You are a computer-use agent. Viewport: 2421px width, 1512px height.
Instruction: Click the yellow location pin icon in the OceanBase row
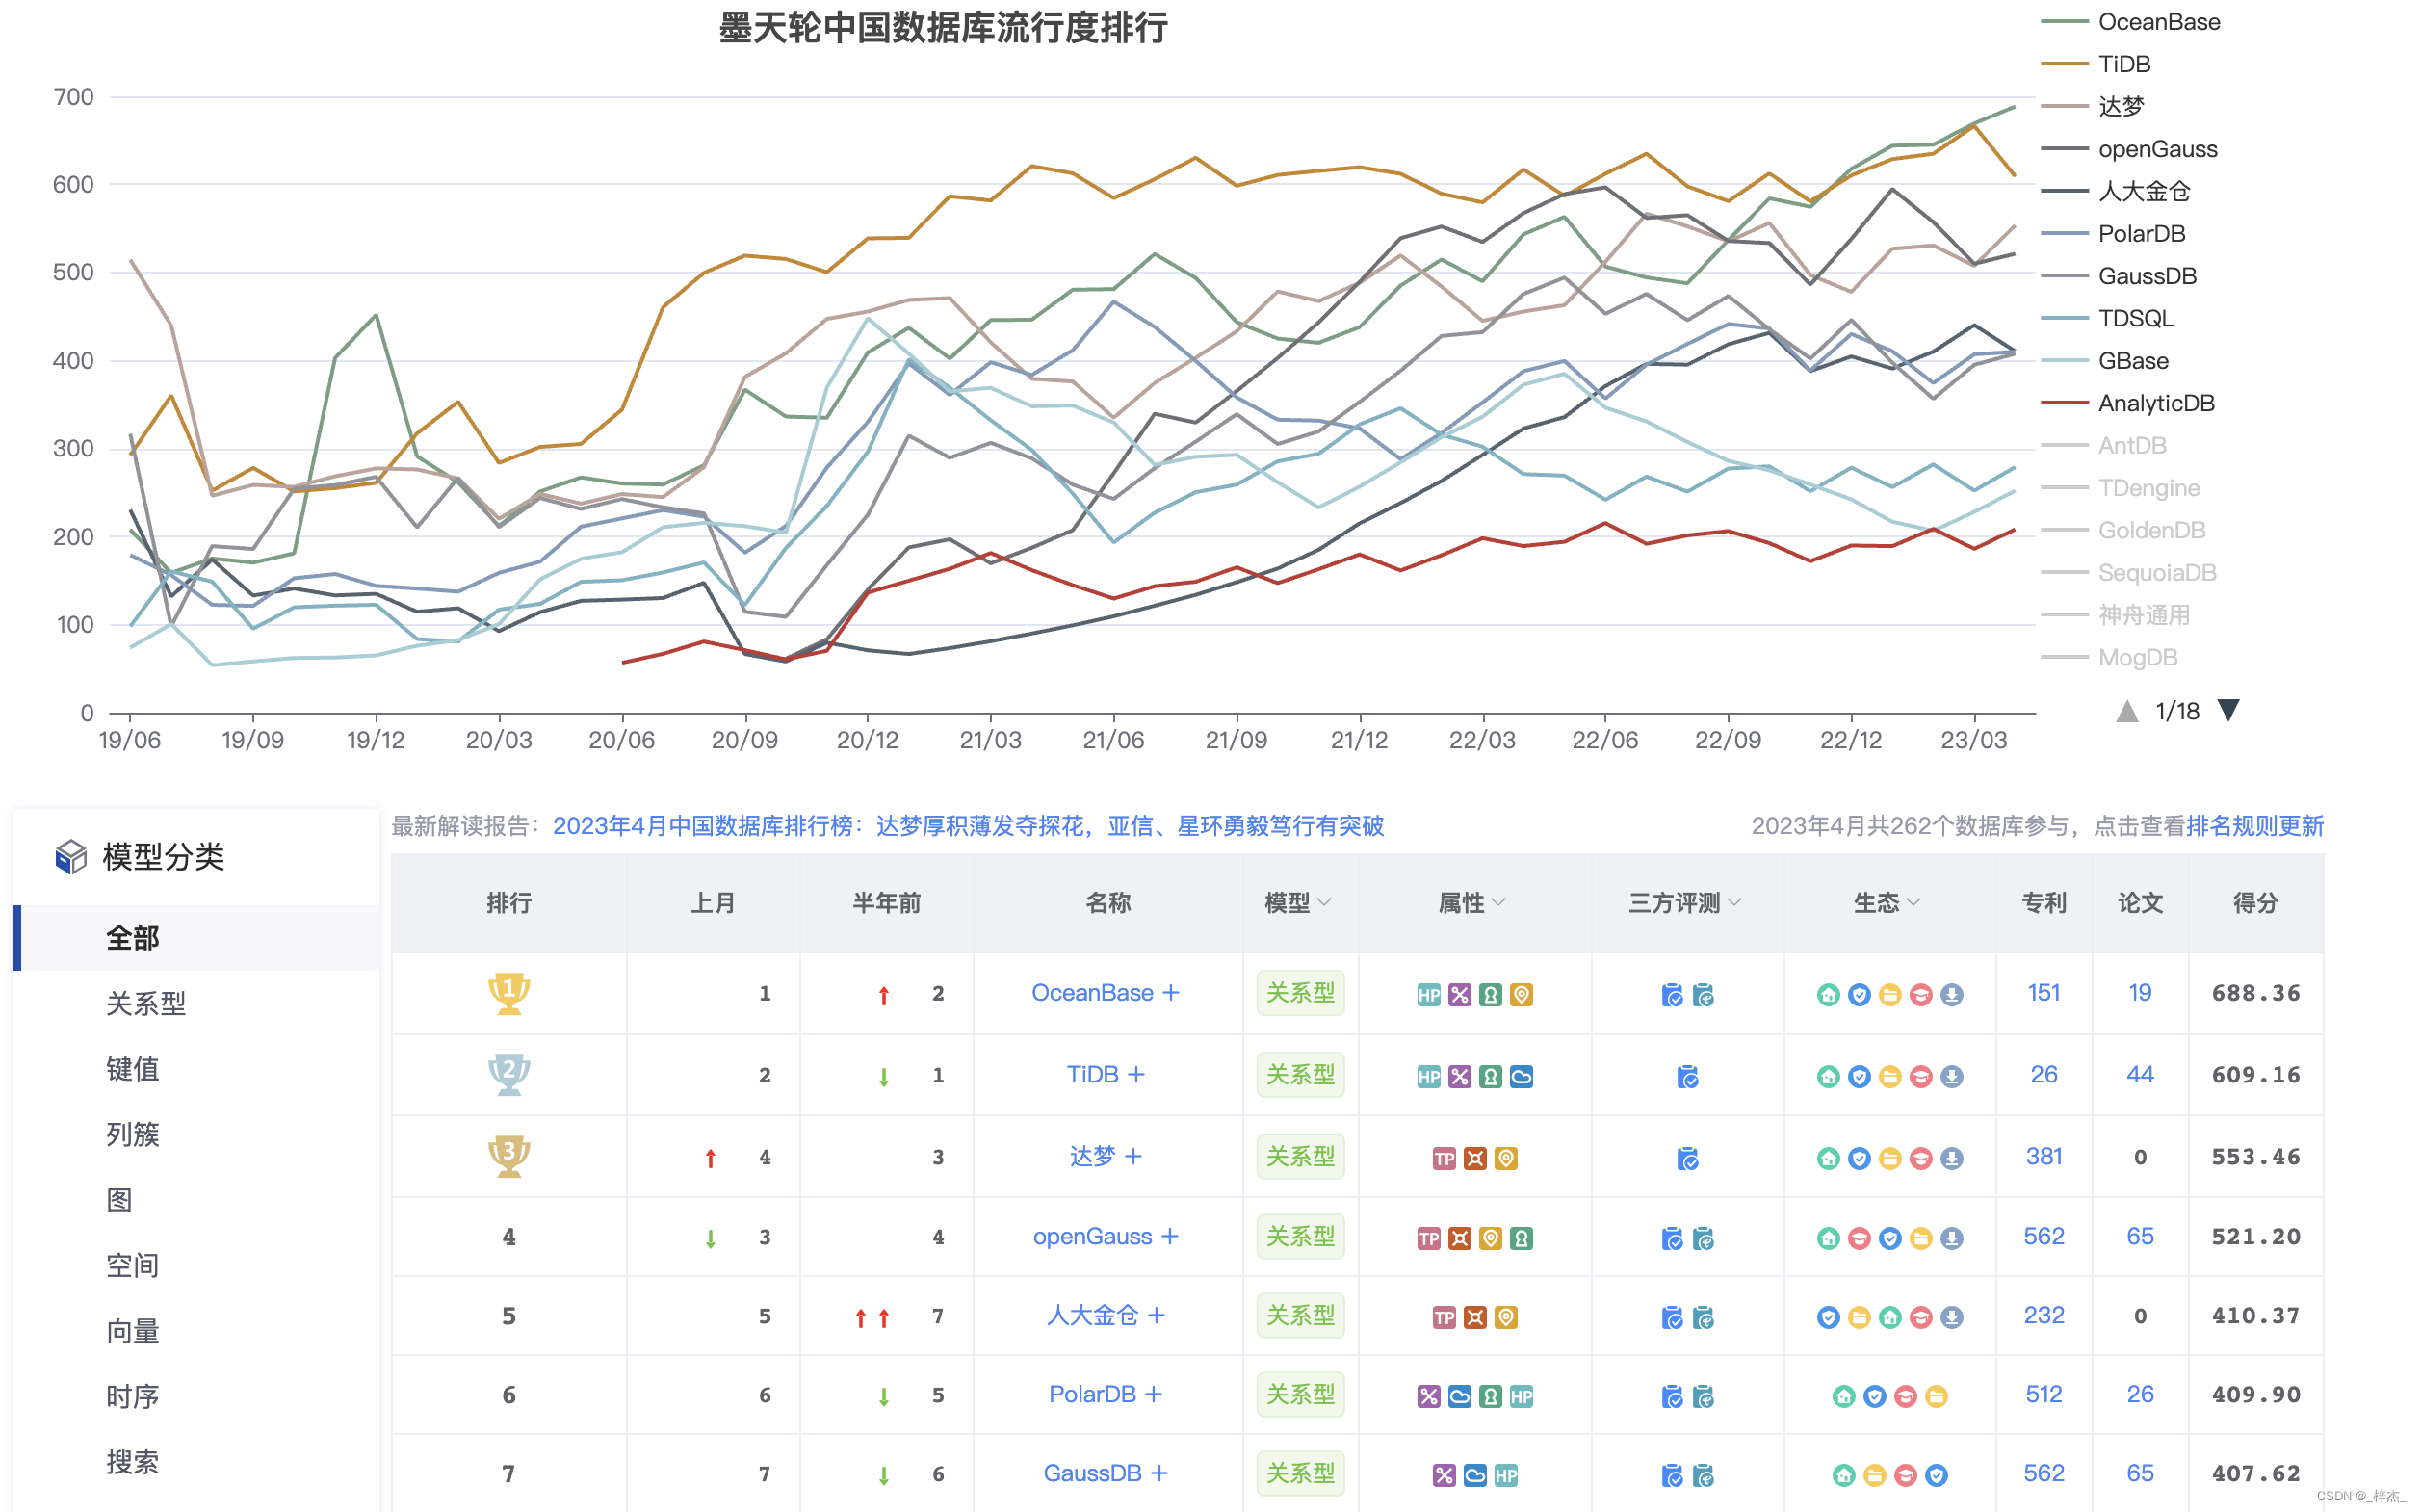(1521, 995)
